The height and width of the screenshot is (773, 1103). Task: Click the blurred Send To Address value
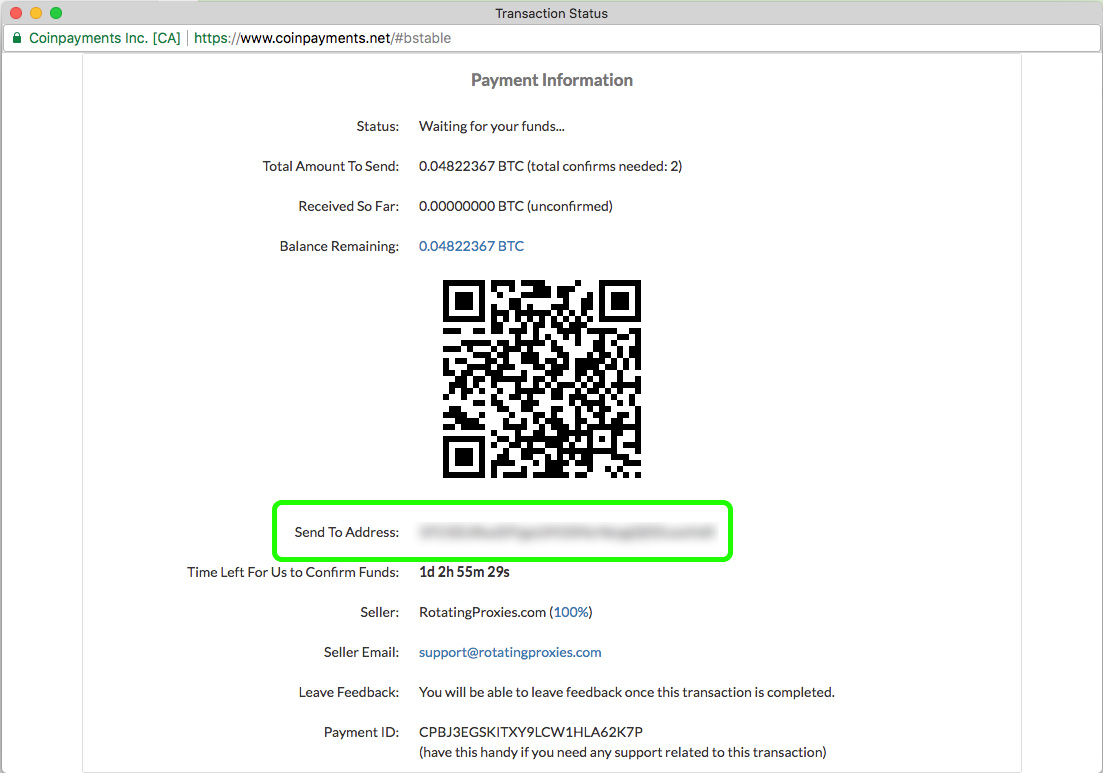coord(567,532)
